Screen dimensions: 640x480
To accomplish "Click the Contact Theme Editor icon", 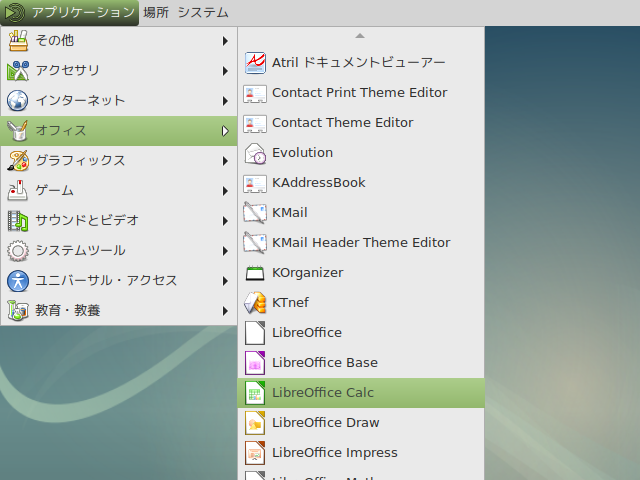I will (x=255, y=122).
